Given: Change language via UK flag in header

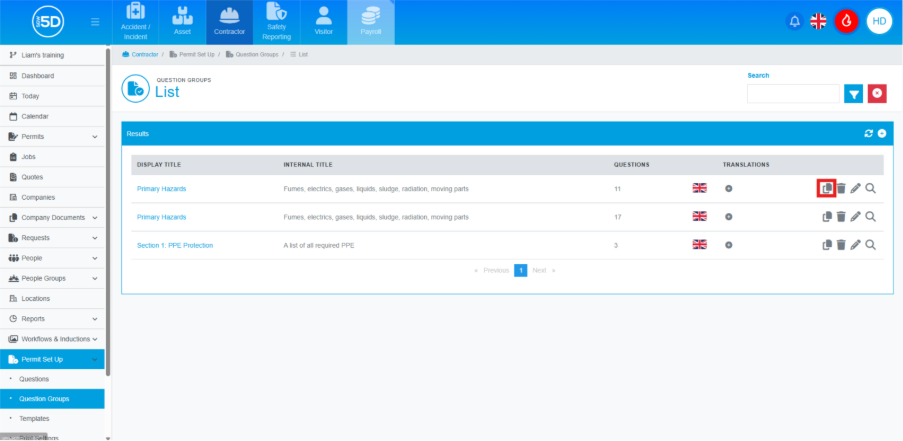Looking at the screenshot, I should (x=818, y=22).
